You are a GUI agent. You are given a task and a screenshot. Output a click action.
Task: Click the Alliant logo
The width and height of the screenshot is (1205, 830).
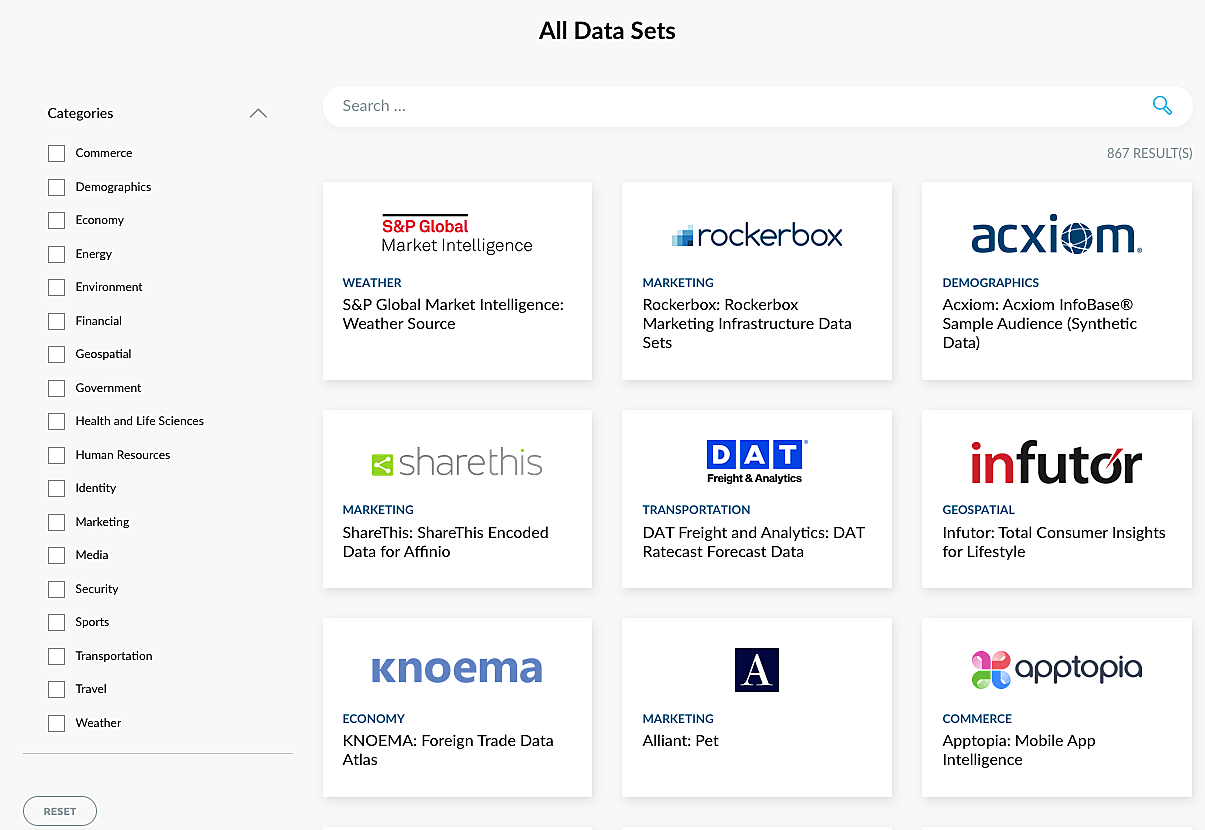[757, 670]
